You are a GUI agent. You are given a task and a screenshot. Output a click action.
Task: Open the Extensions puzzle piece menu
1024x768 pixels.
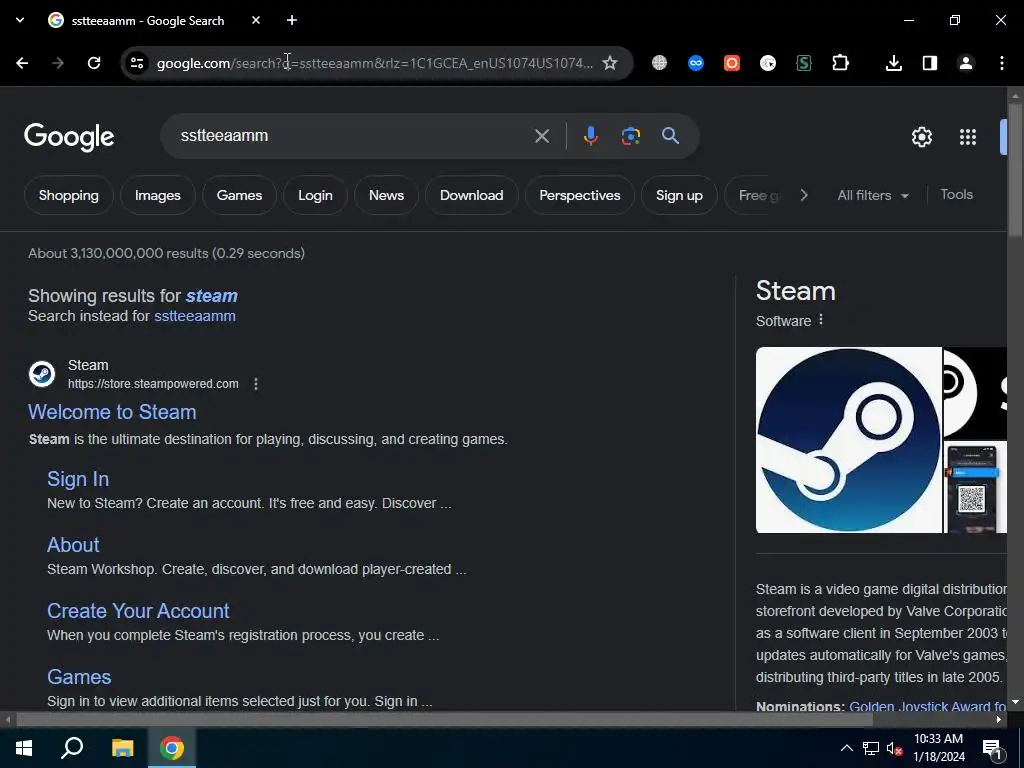click(x=840, y=63)
